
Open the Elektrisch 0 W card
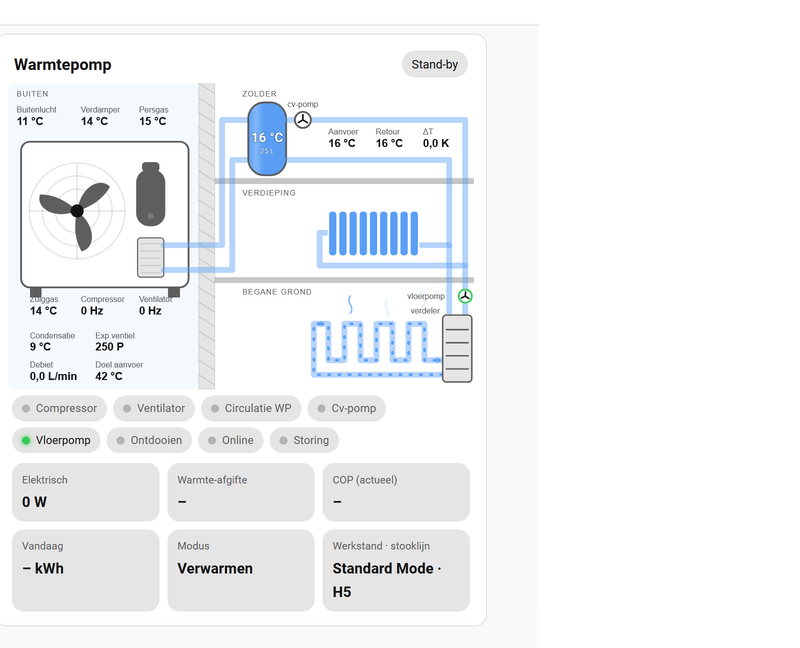[86, 492]
